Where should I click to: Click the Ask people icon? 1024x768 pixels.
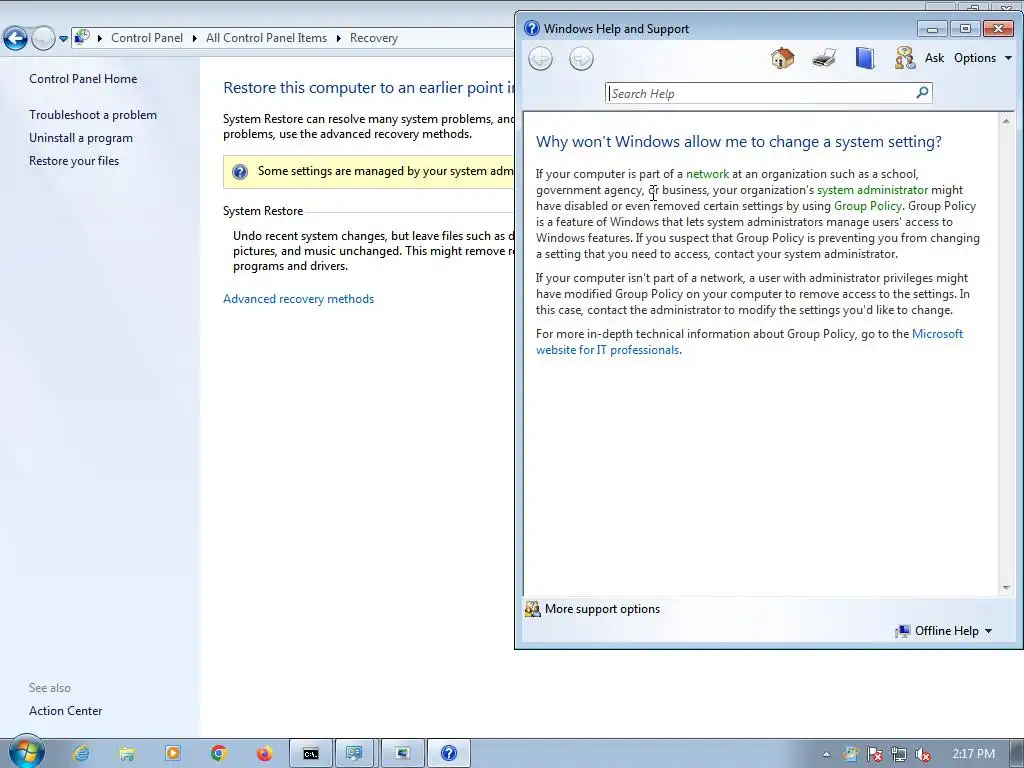904,58
